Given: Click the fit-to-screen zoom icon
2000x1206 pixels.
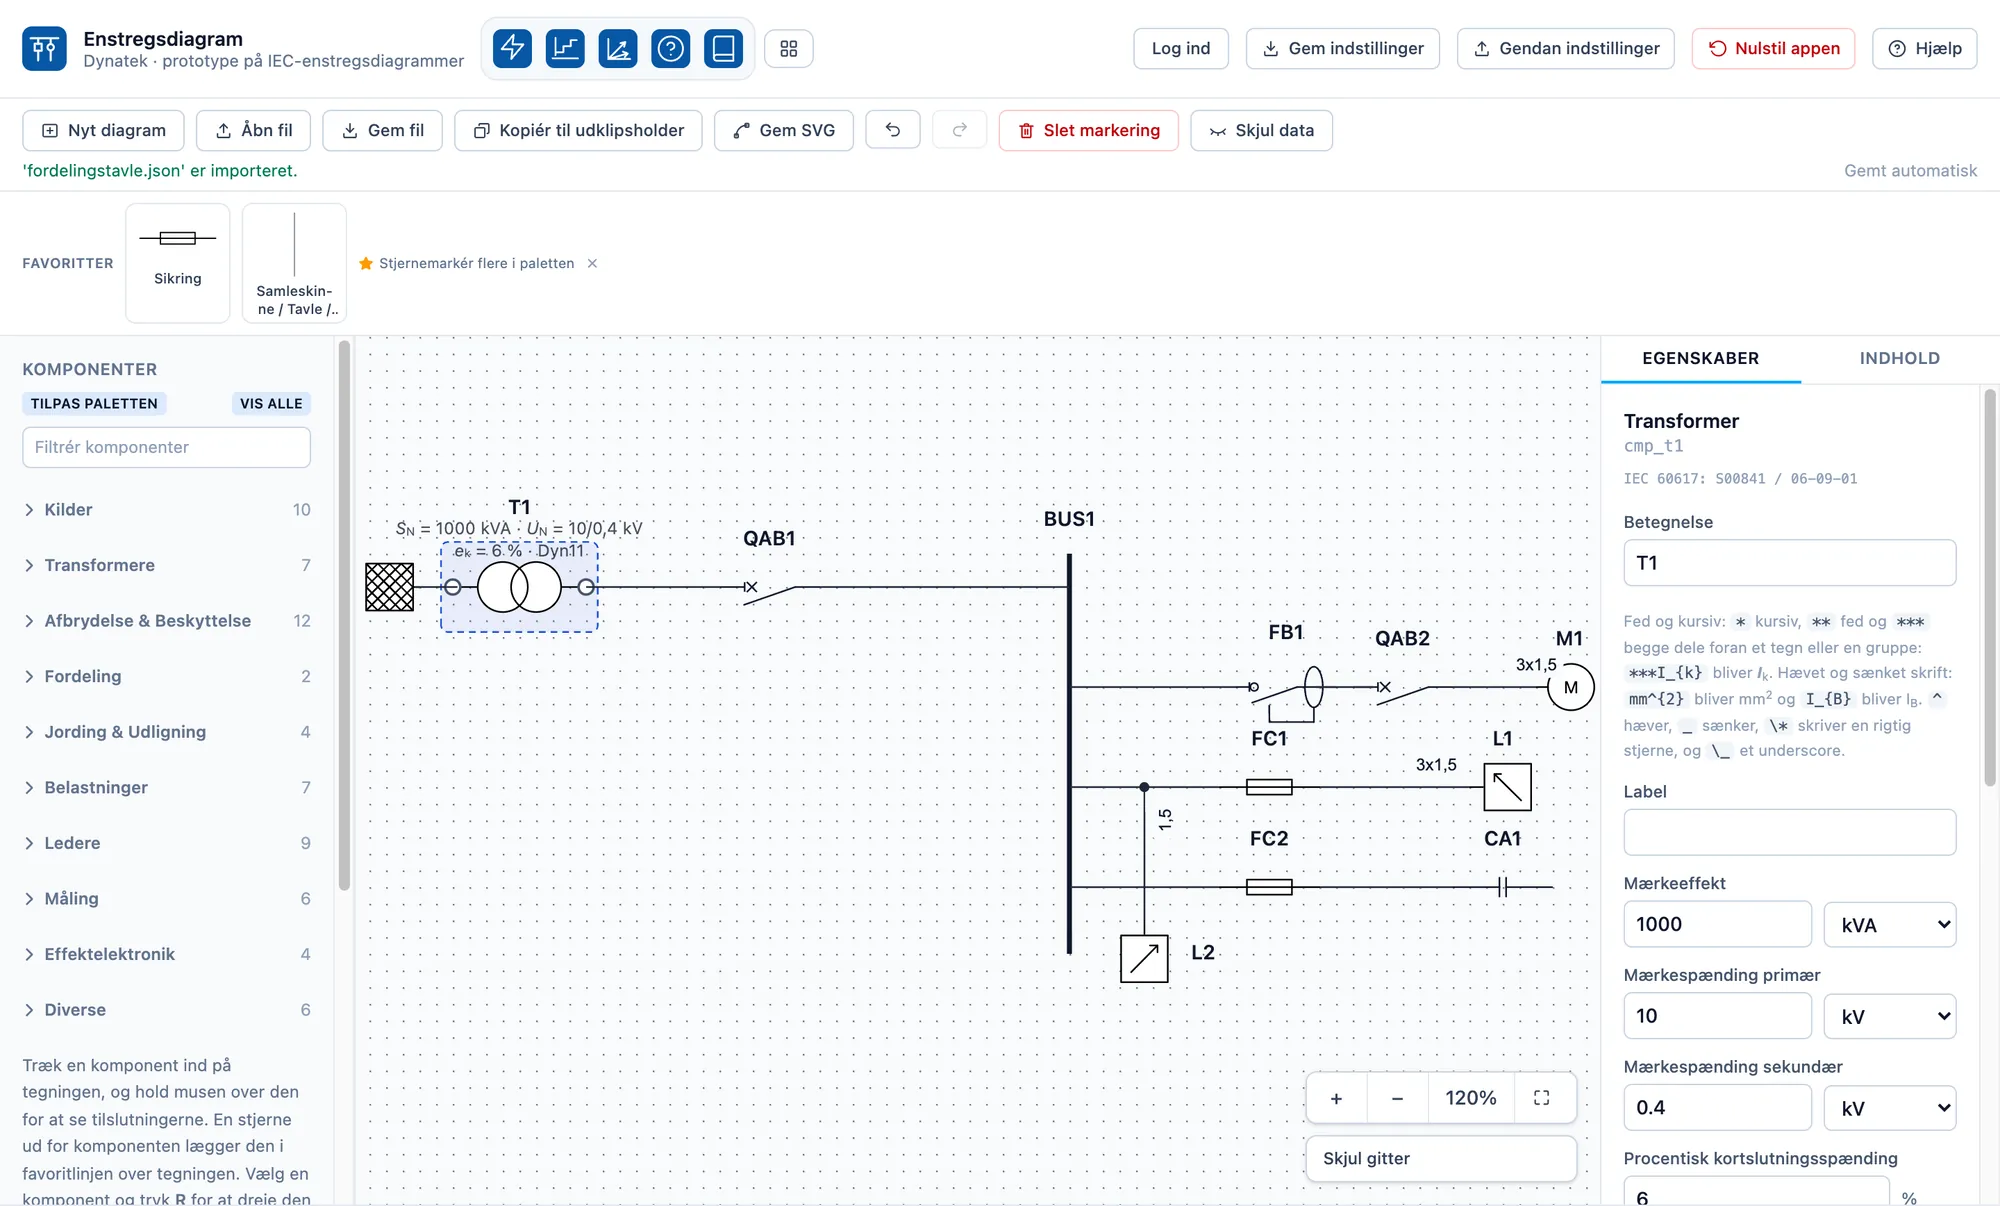Looking at the screenshot, I should click(x=1542, y=1098).
